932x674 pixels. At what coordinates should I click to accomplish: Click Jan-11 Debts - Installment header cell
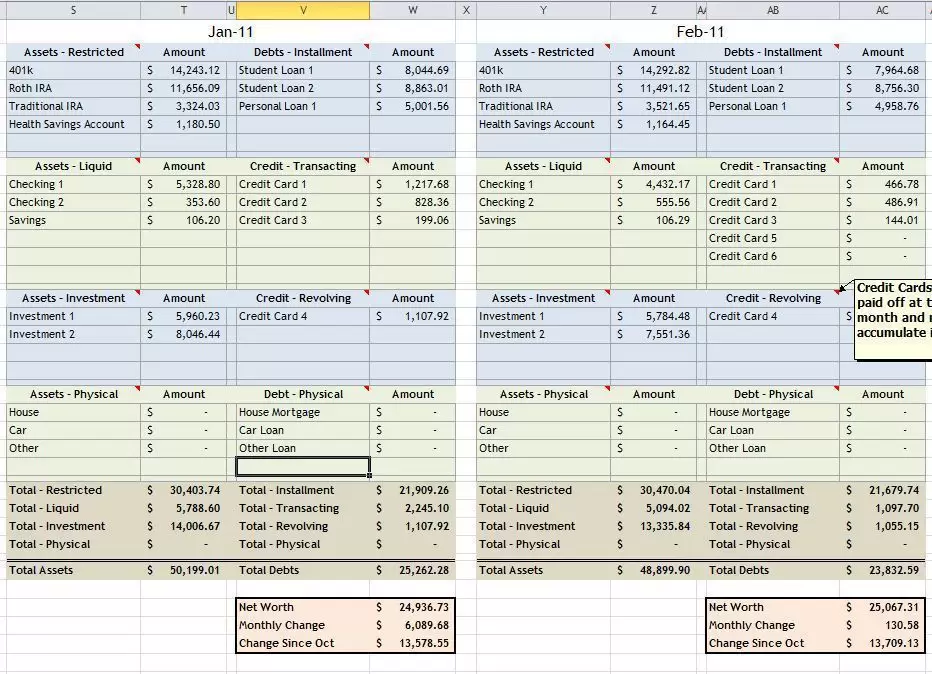coord(303,52)
